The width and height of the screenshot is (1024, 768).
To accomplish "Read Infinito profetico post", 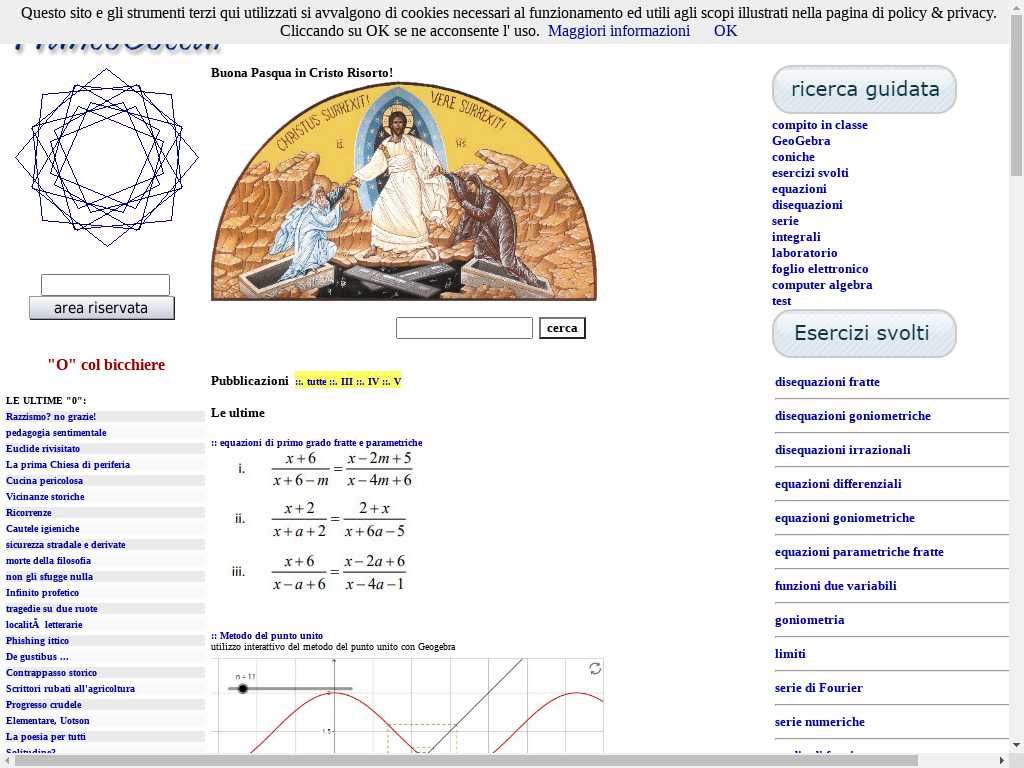I will (42, 592).
